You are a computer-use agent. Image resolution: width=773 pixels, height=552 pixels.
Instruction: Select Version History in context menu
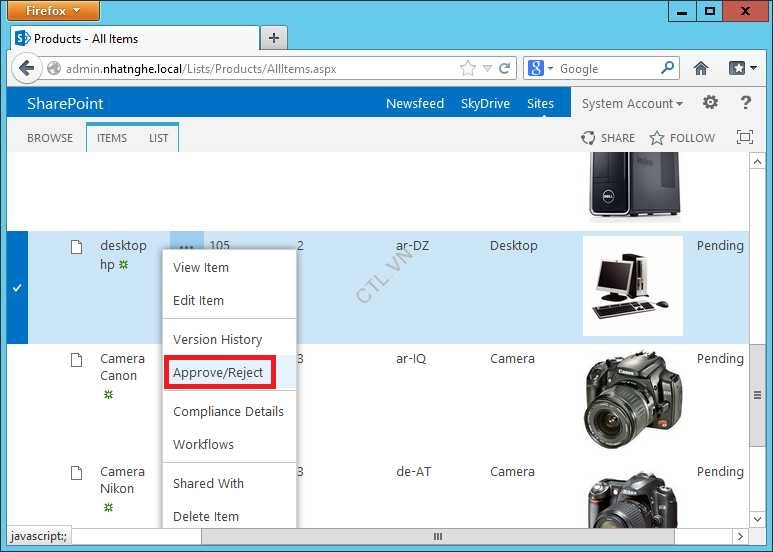tap(217, 339)
